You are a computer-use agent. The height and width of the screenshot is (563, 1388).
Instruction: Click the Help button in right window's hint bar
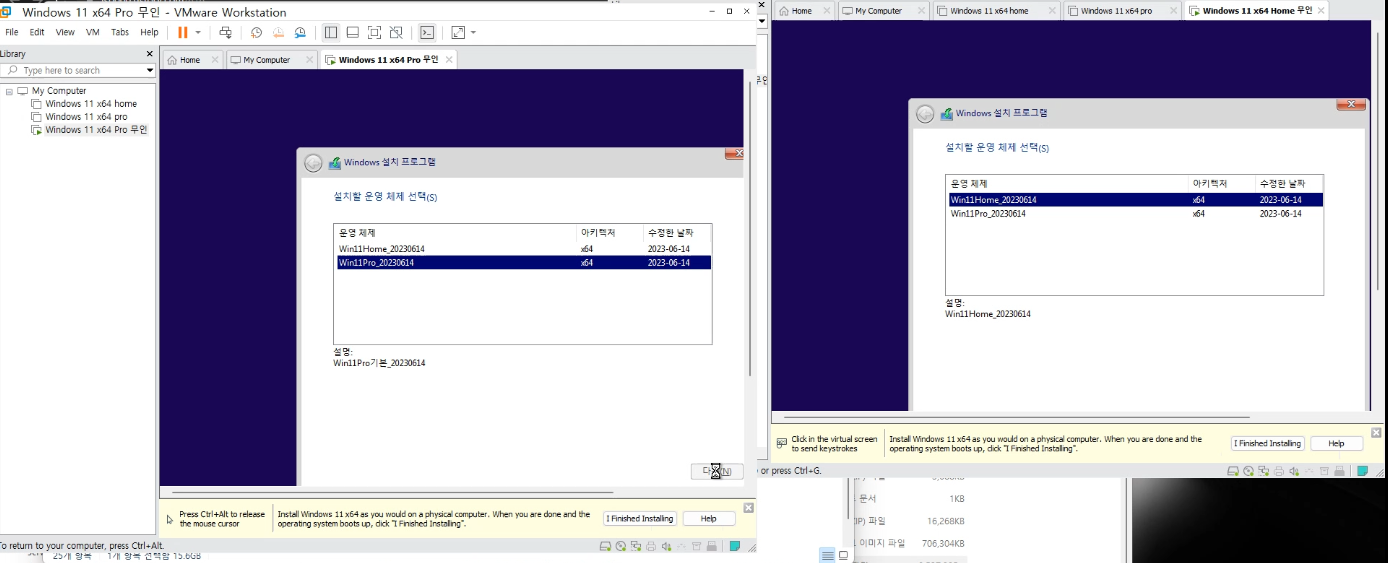tap(1336, 443)
